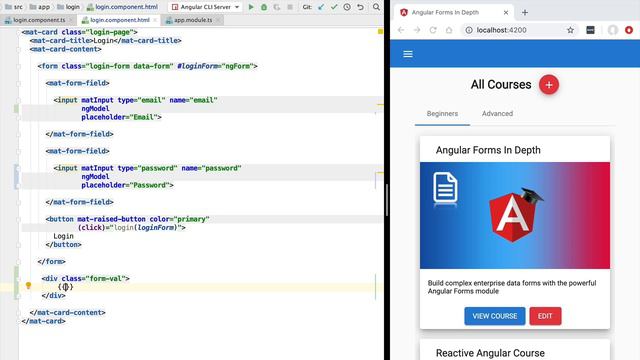Go forward in the browser

click(417, 30)
